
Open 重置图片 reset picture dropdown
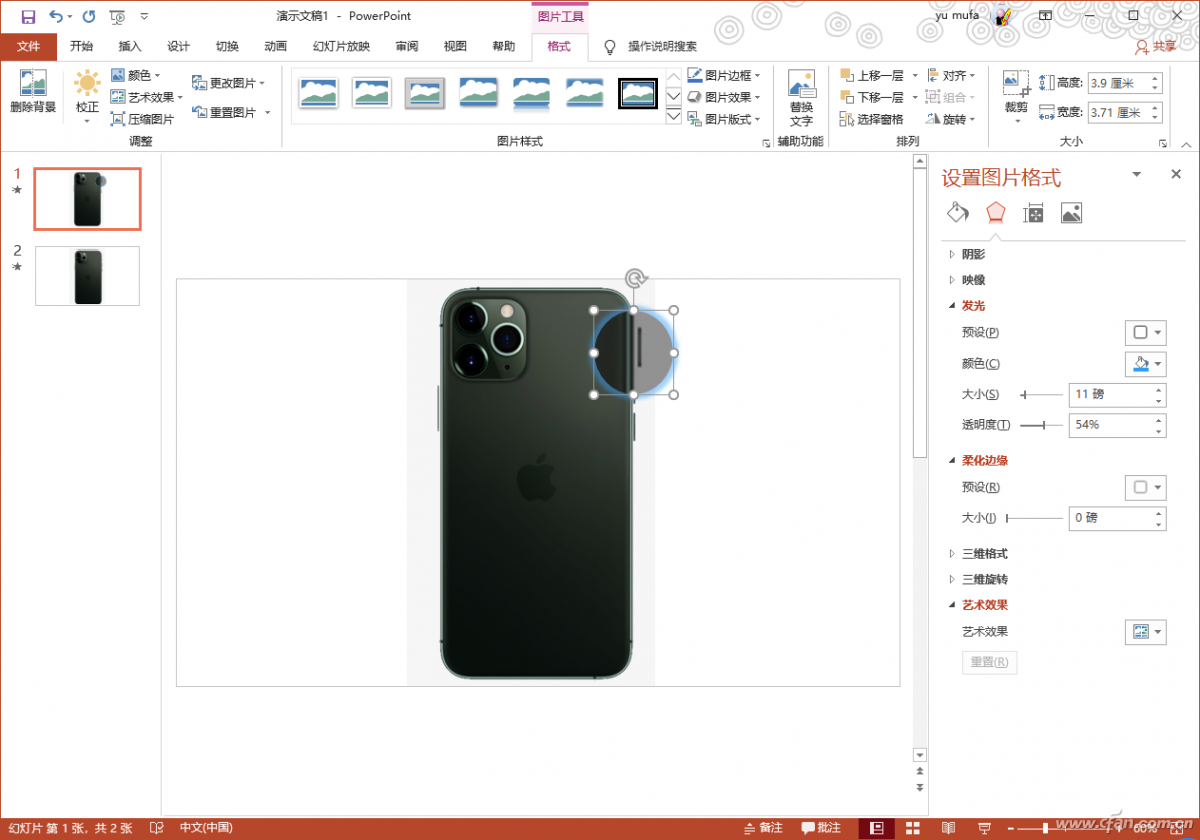(x=231, y=112)
